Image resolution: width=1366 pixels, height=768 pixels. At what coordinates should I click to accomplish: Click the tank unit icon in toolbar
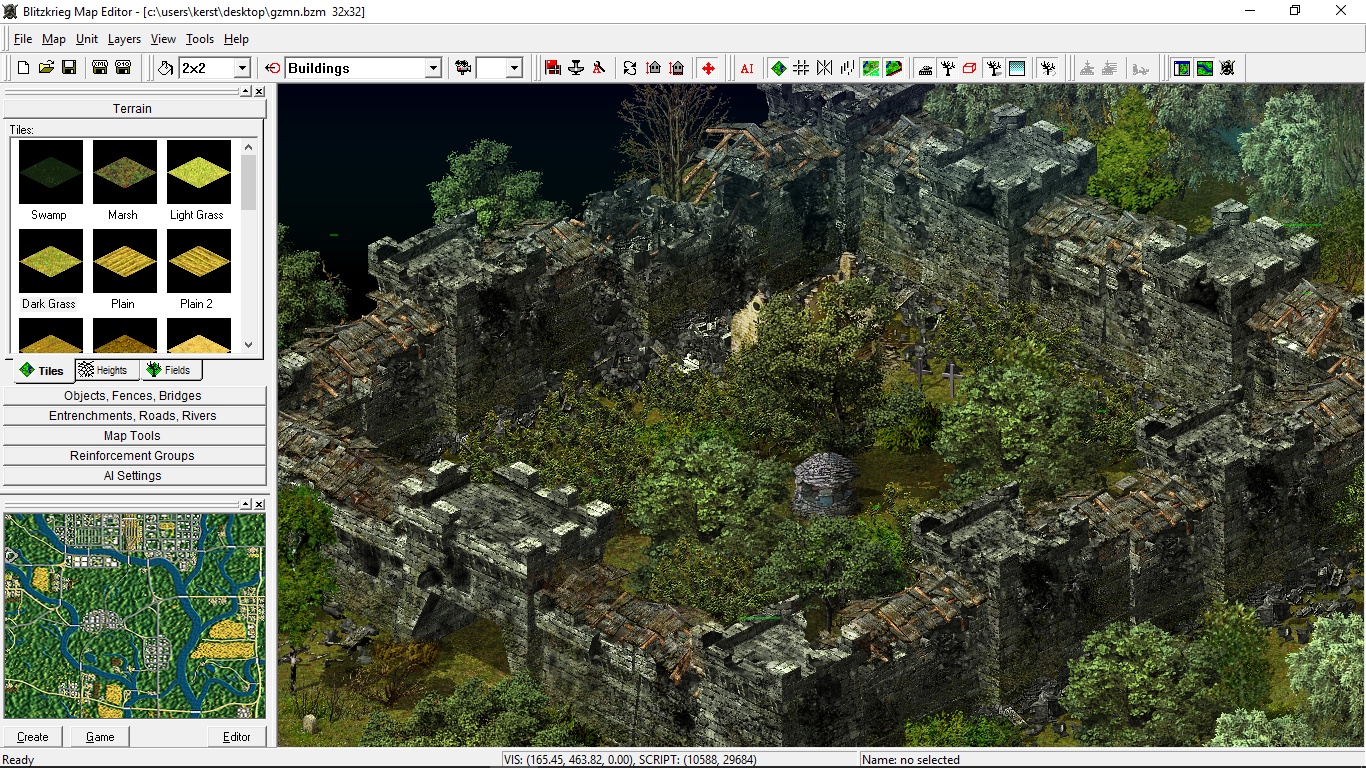tap(925, 68)
